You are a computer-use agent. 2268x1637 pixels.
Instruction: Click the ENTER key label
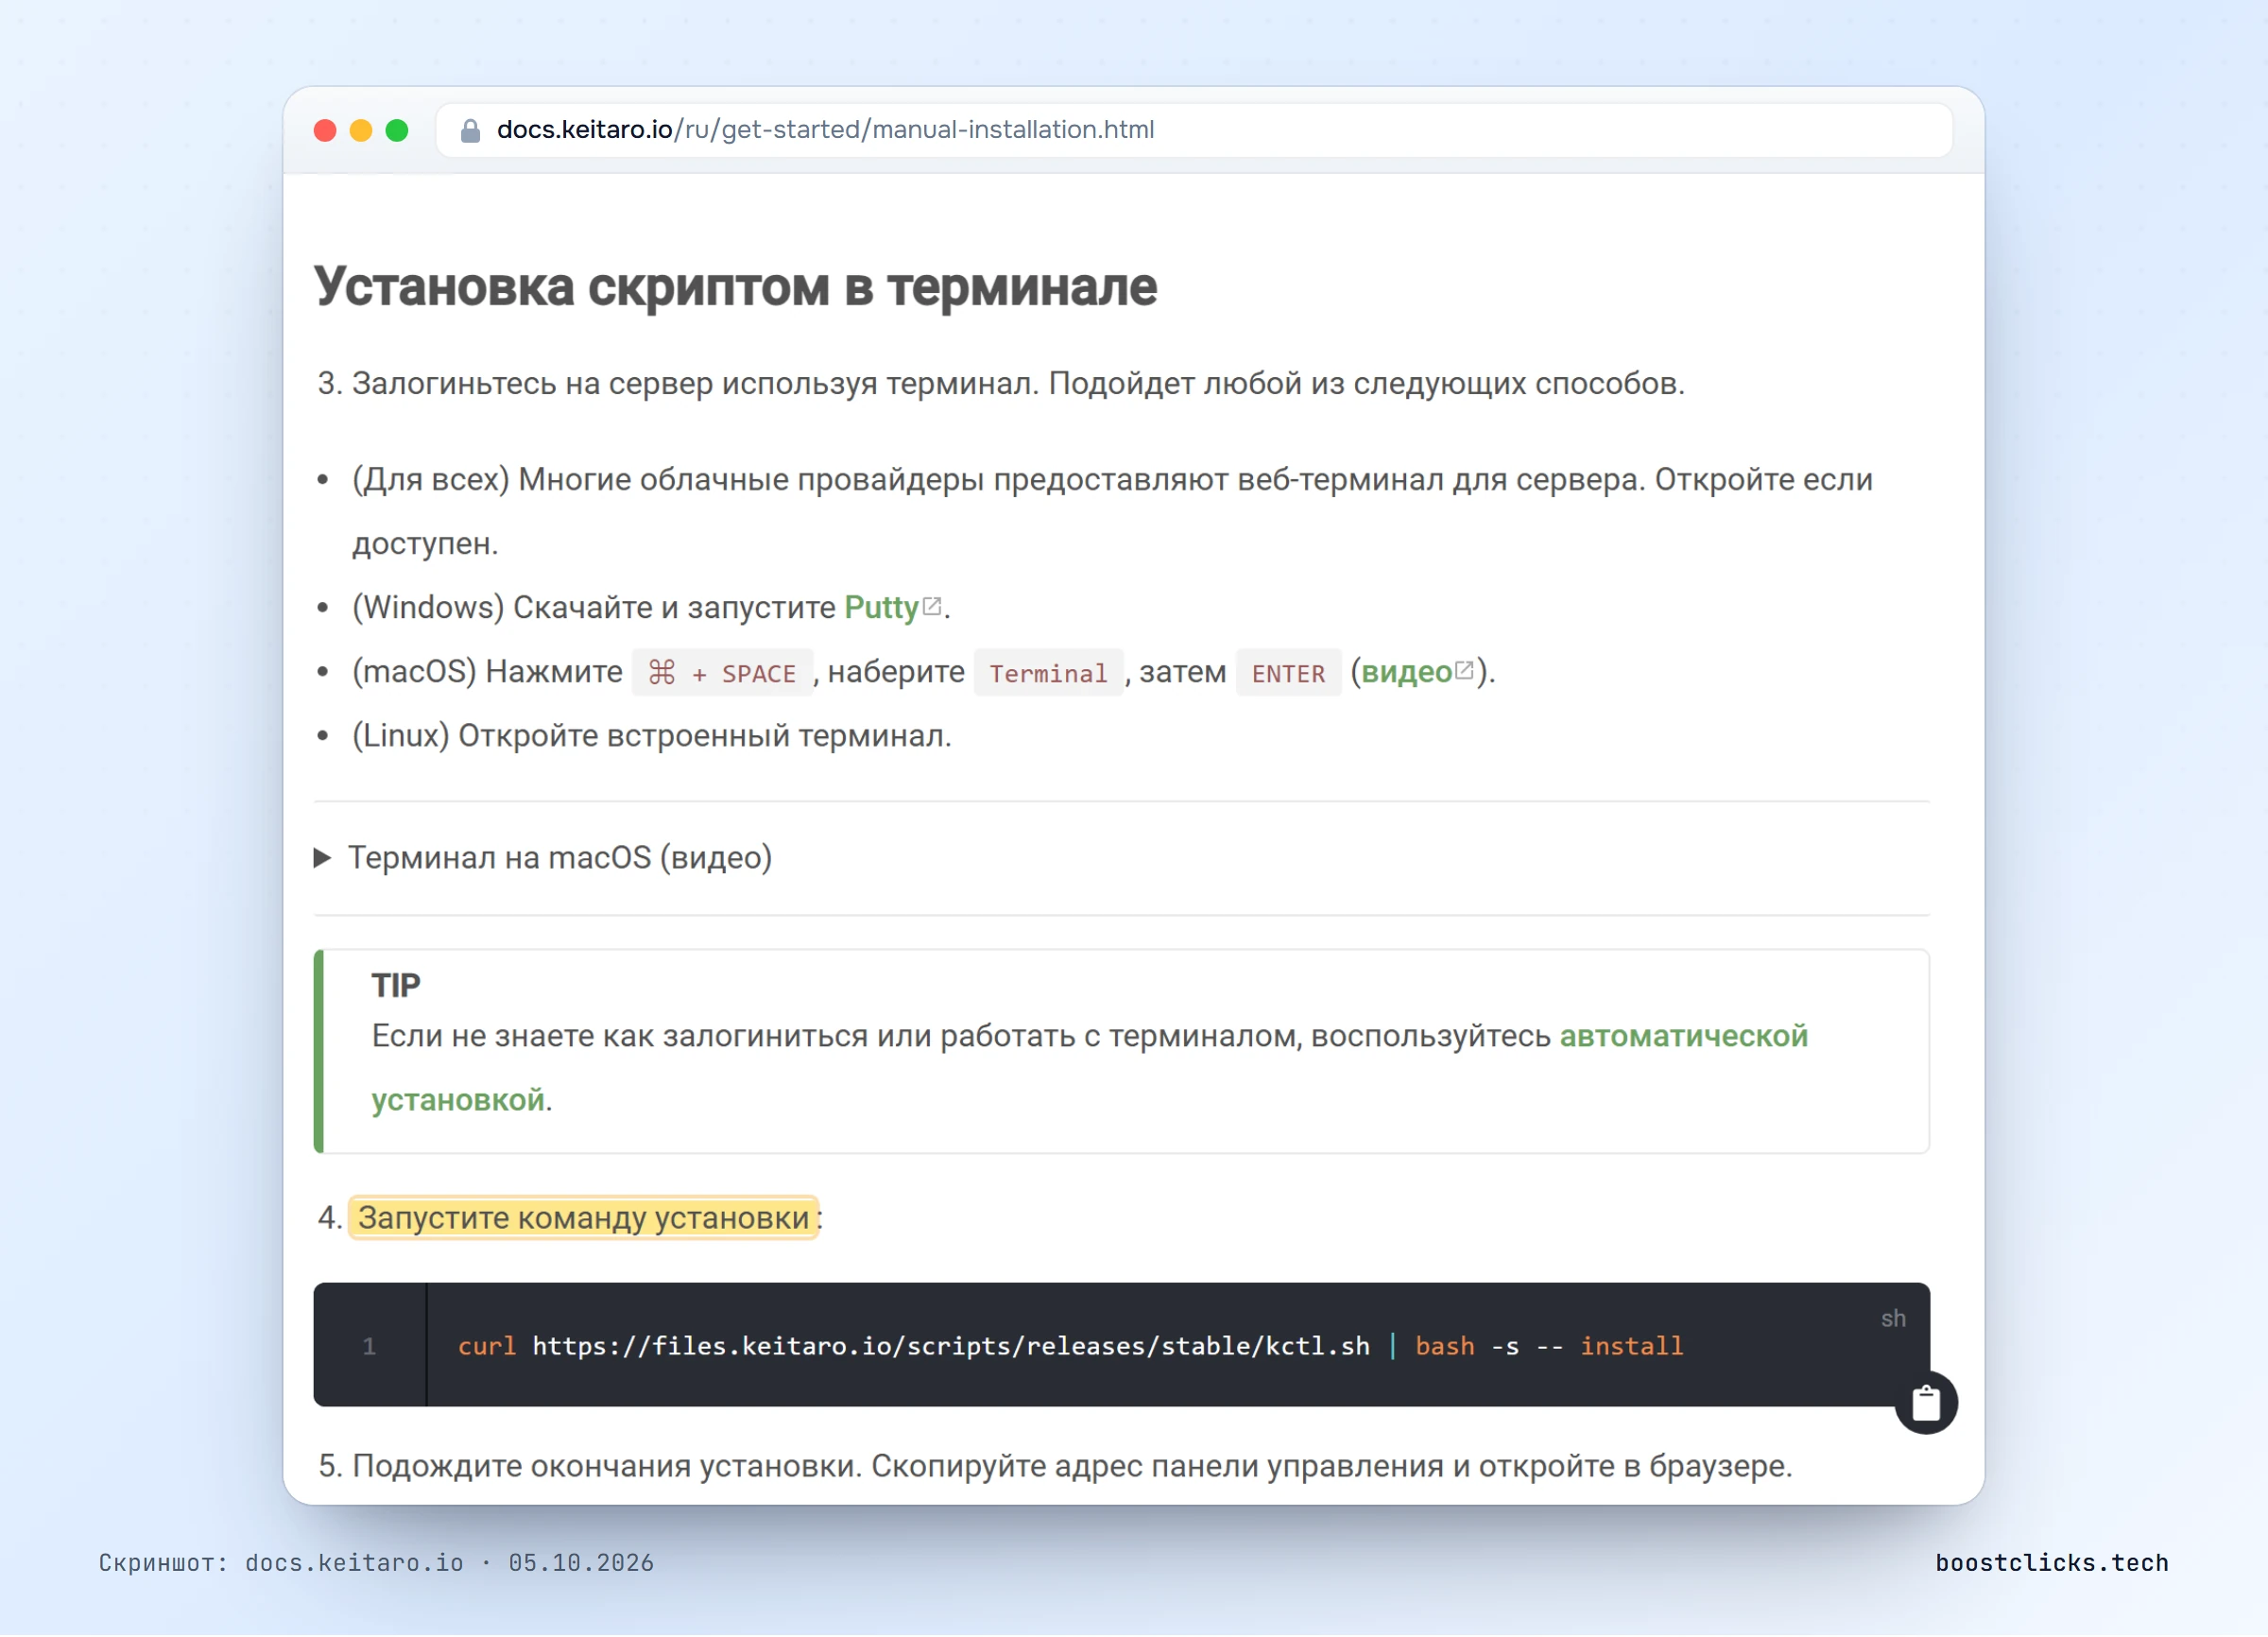(x=1289, y=673)
